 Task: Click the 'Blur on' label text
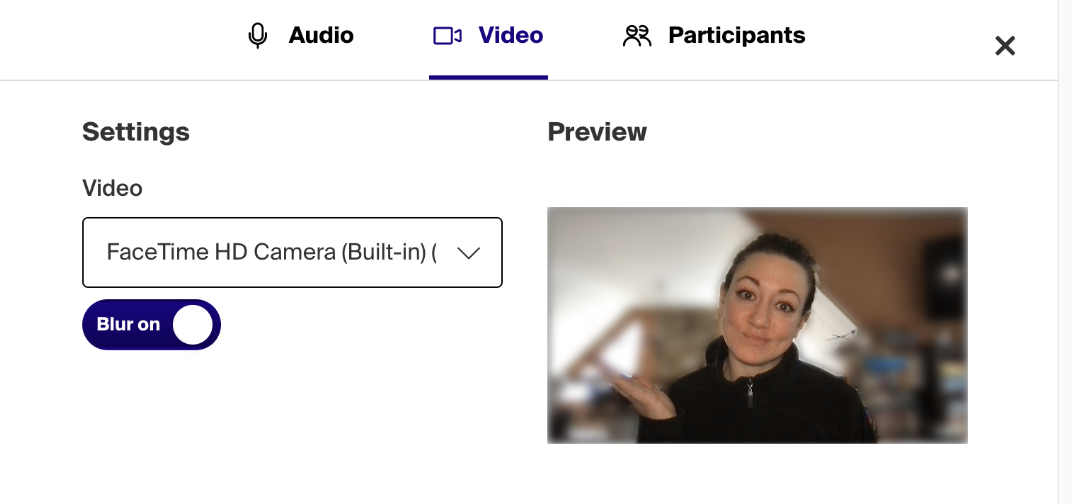(129, 324)
